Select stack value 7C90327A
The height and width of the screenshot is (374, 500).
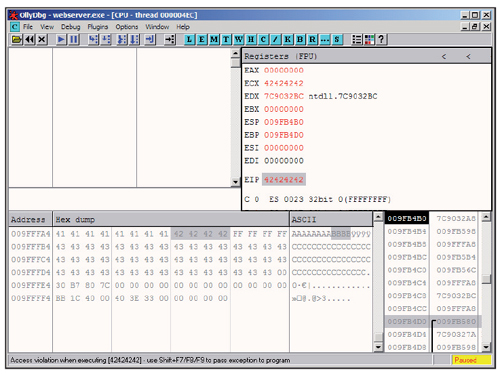(x=456, y=334)
